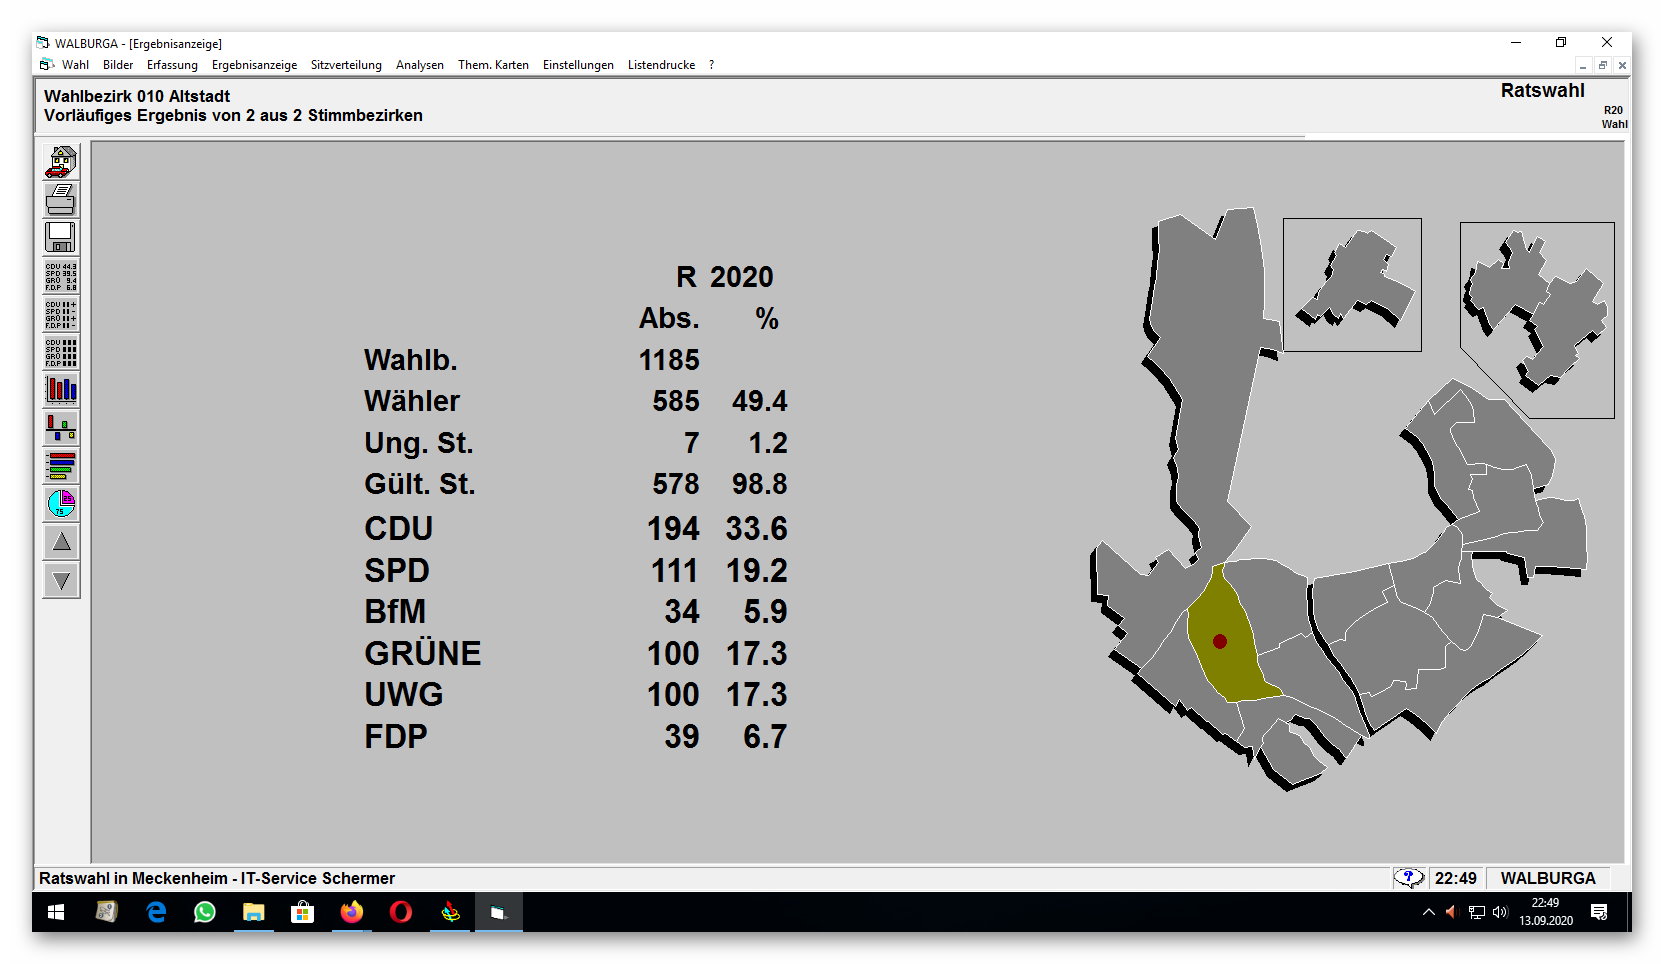This screenshot has height=964, width=1664.
Task: Click the WALBURGA label in the status bar
Action: click(1548, 878)
